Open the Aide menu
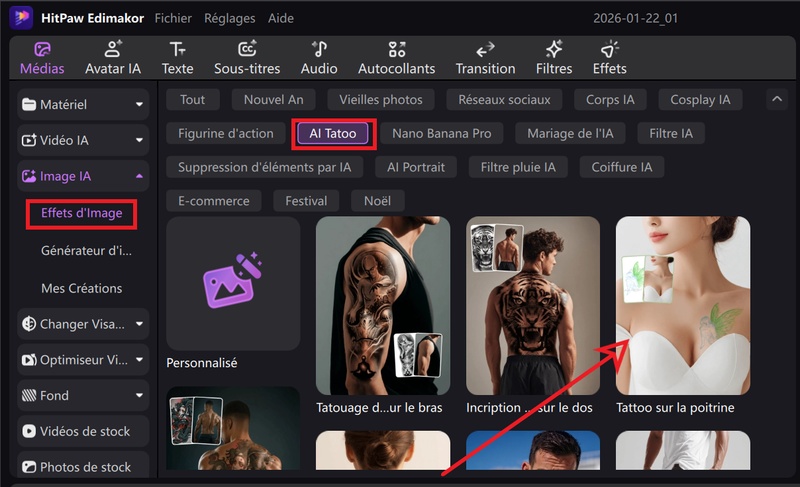 281,18
